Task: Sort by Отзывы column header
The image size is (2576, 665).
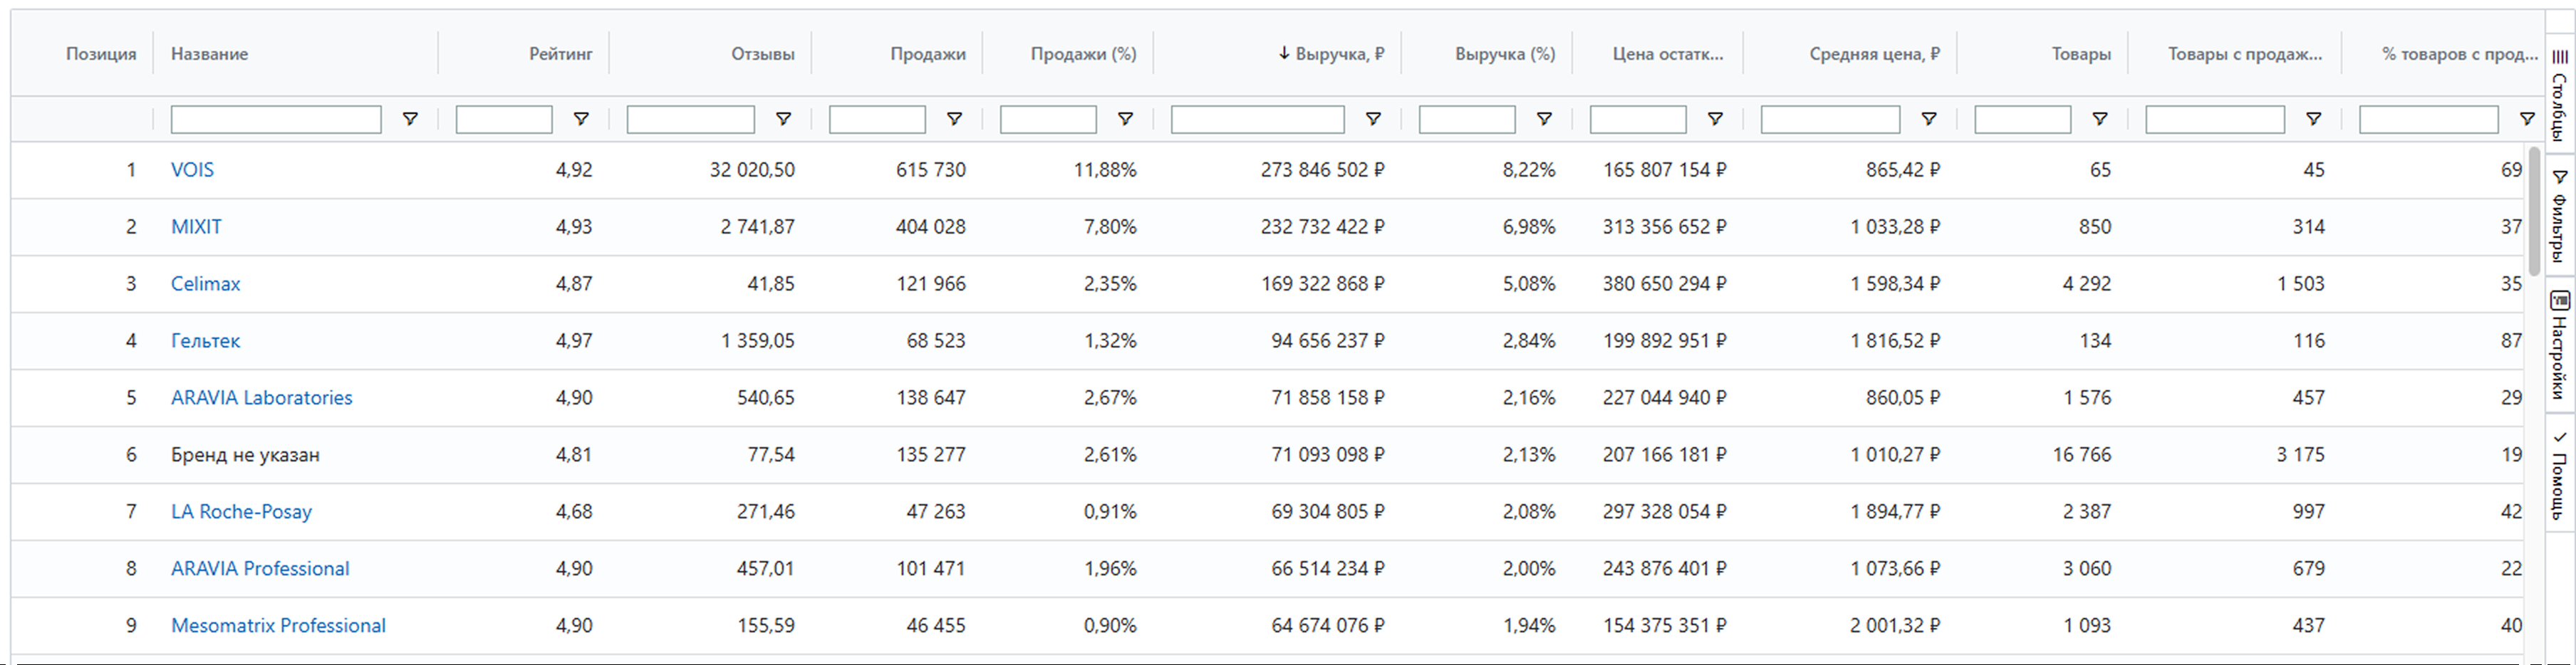Action: pos(763,54)
